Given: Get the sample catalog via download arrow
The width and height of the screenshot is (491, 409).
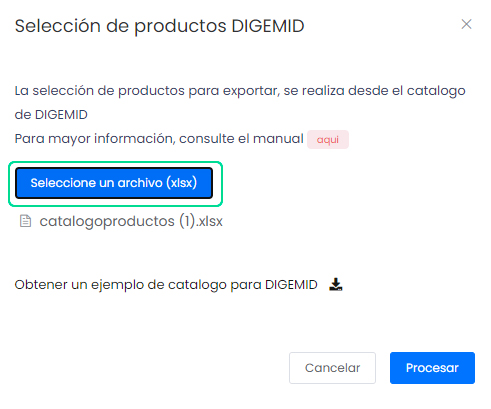Looking at the screenshot, I should [x=336, y=284].
